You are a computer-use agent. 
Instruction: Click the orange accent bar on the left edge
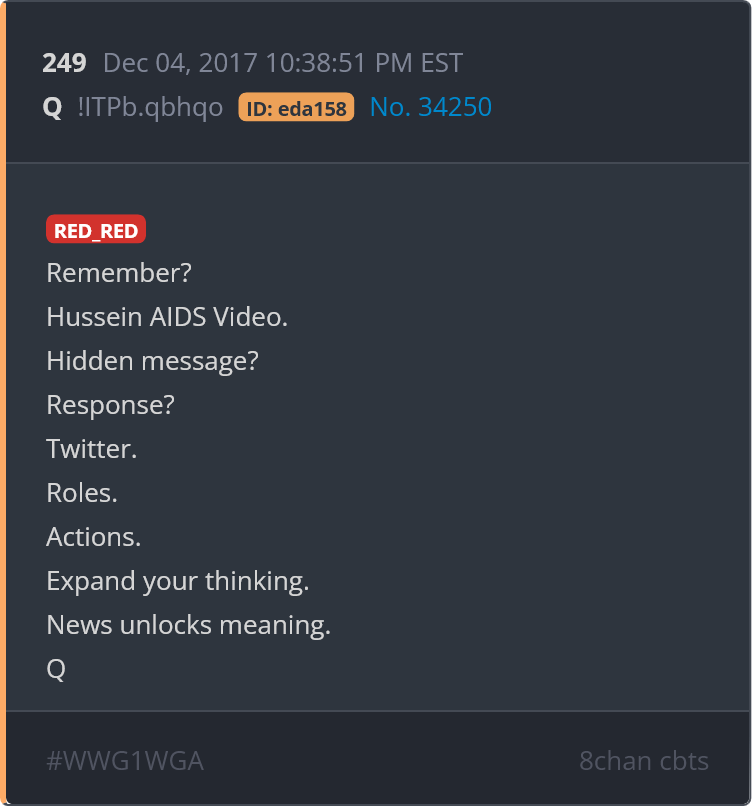click(3, 403)
